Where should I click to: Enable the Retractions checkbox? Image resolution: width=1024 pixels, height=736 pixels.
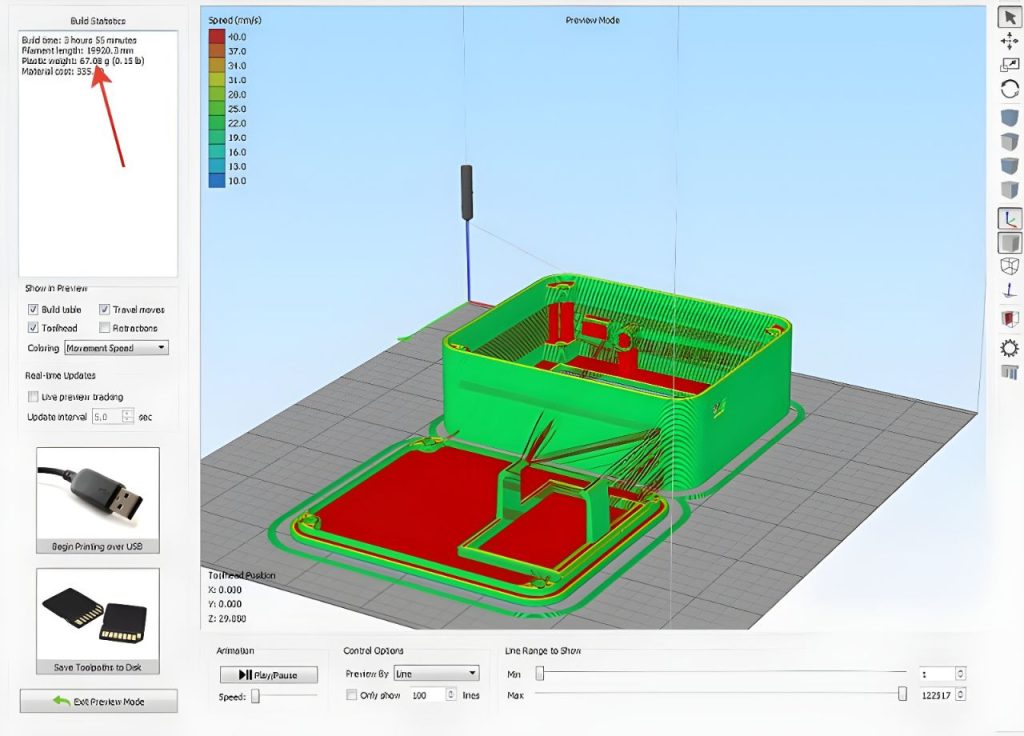(105, 328)
